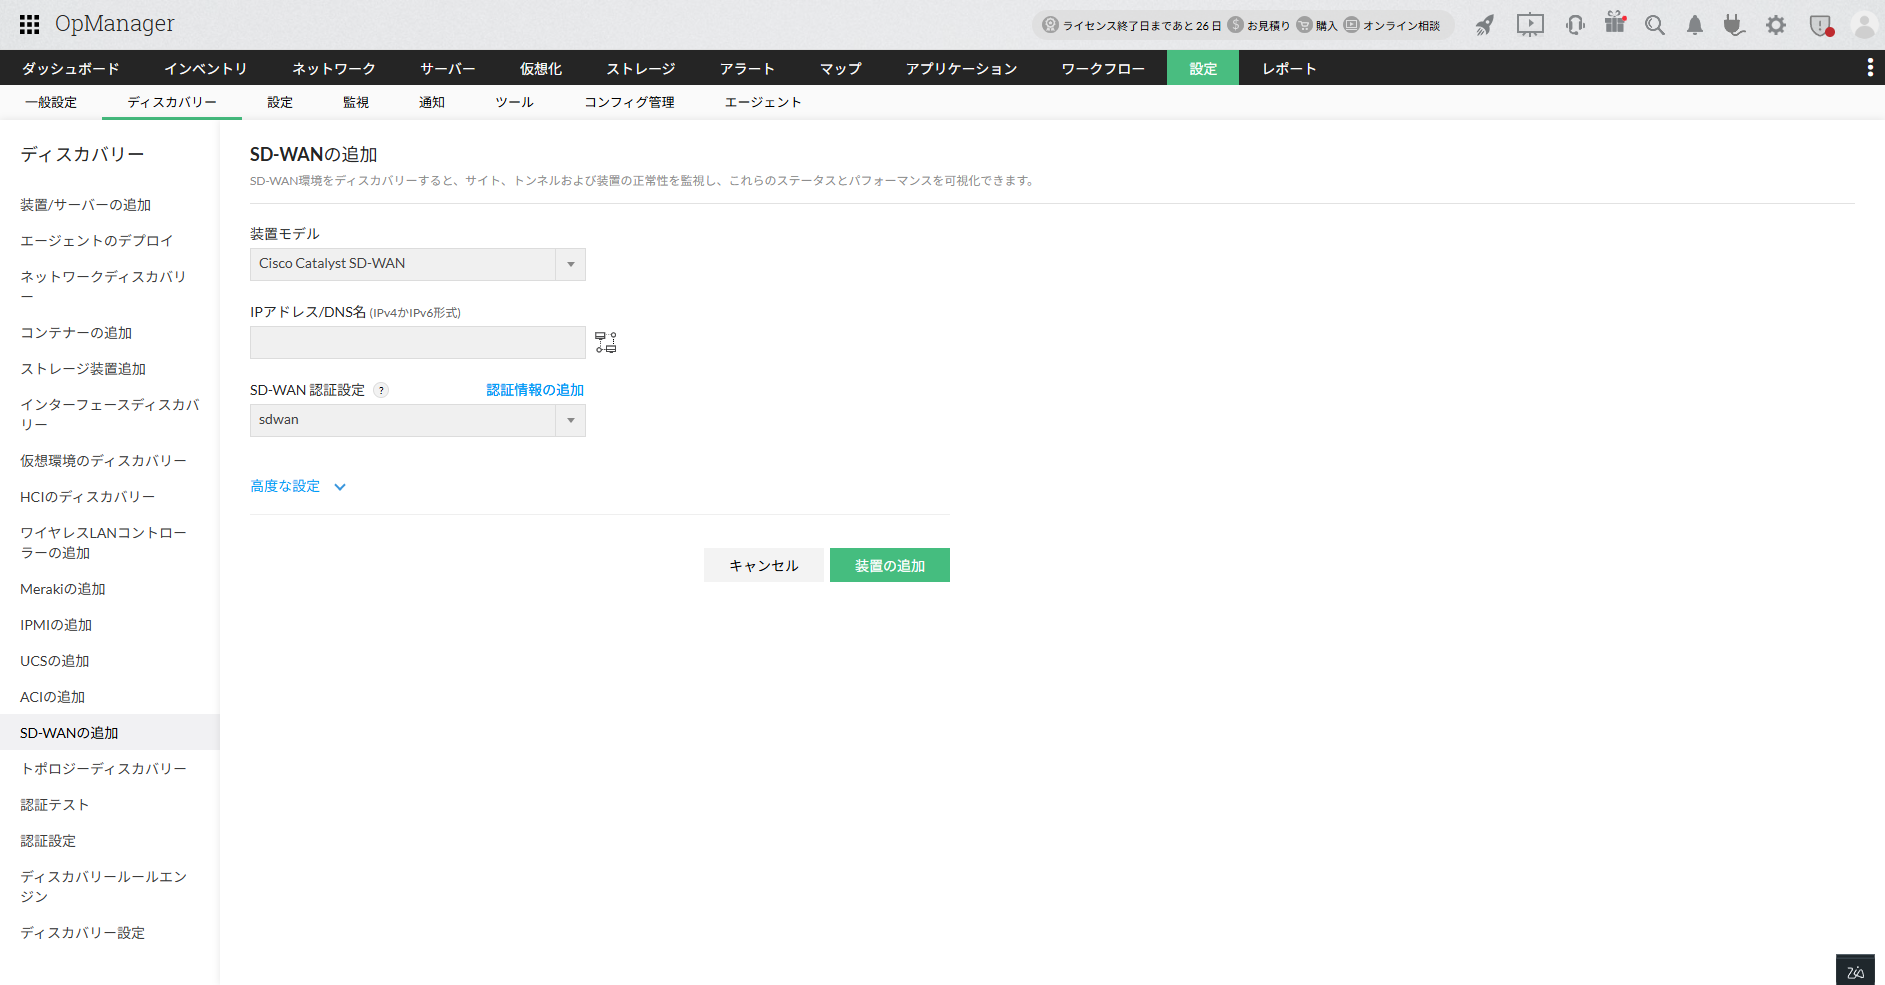Screen dimensions: 1885x985
Task: Open the chat widget in bottom corner
Action: coord(1855,970)
